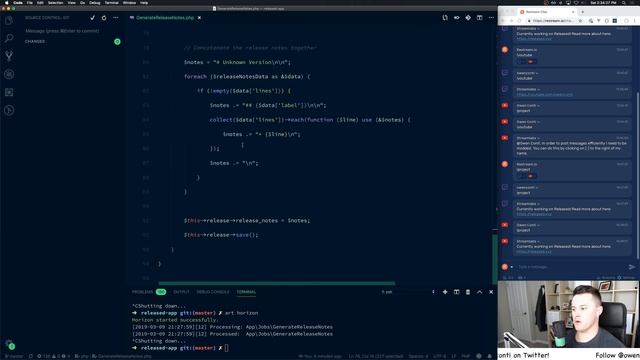Click the menu bar clock
The height and width of the screenshot is (360, 640).
pos(603,2)
